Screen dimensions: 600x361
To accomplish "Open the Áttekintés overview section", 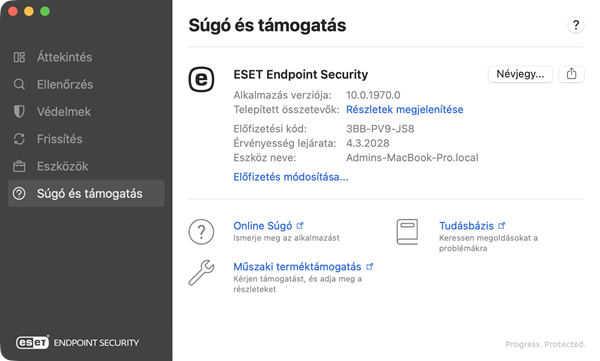I will 86,57.
